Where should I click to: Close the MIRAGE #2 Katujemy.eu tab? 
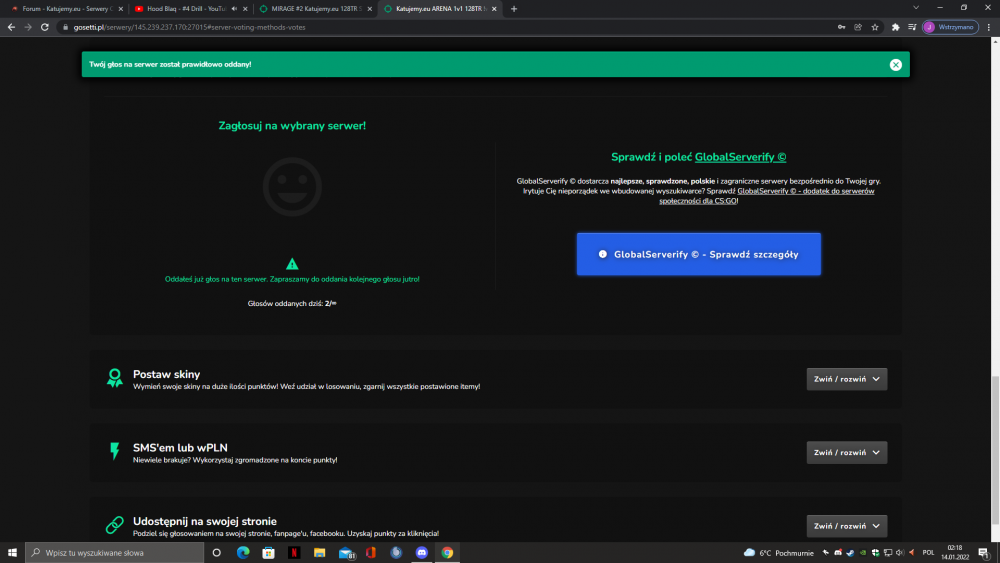click(369, 9)
